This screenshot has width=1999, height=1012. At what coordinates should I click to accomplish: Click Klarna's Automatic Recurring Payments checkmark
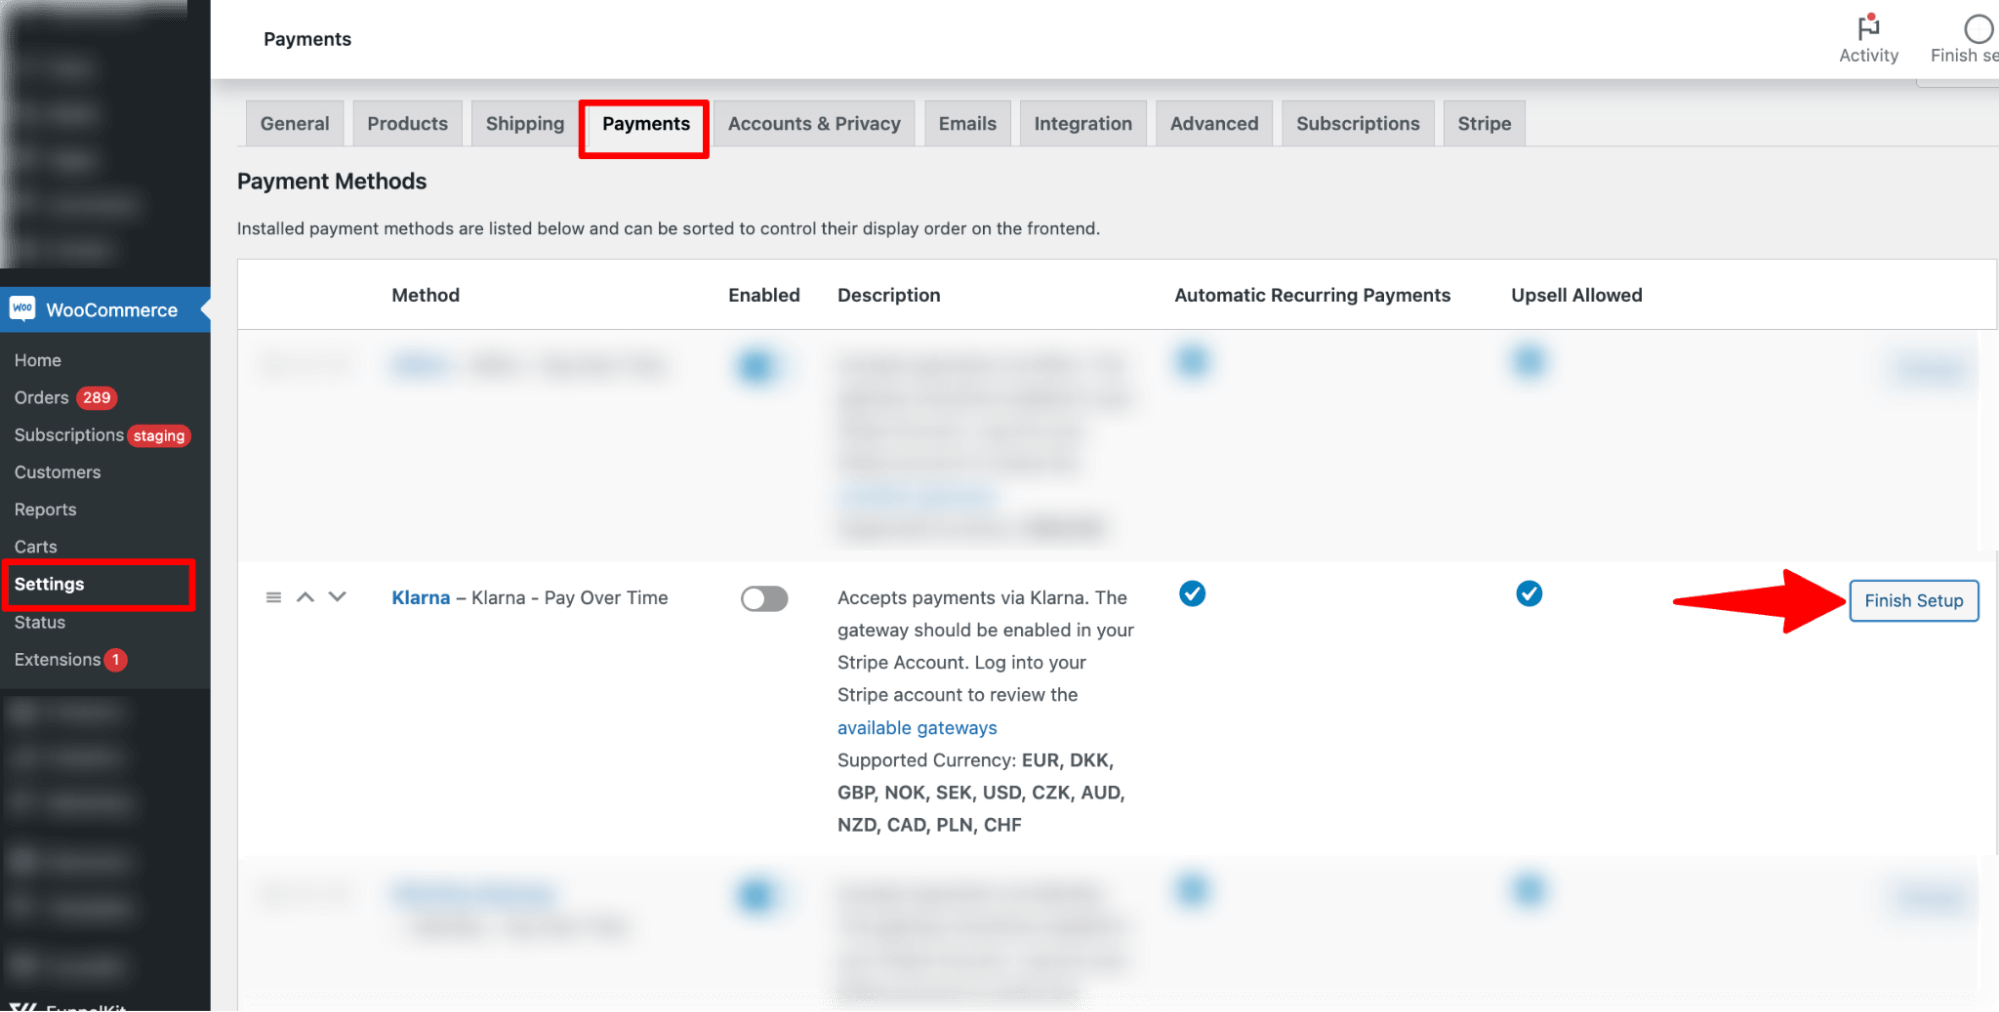pos(1192,594)
